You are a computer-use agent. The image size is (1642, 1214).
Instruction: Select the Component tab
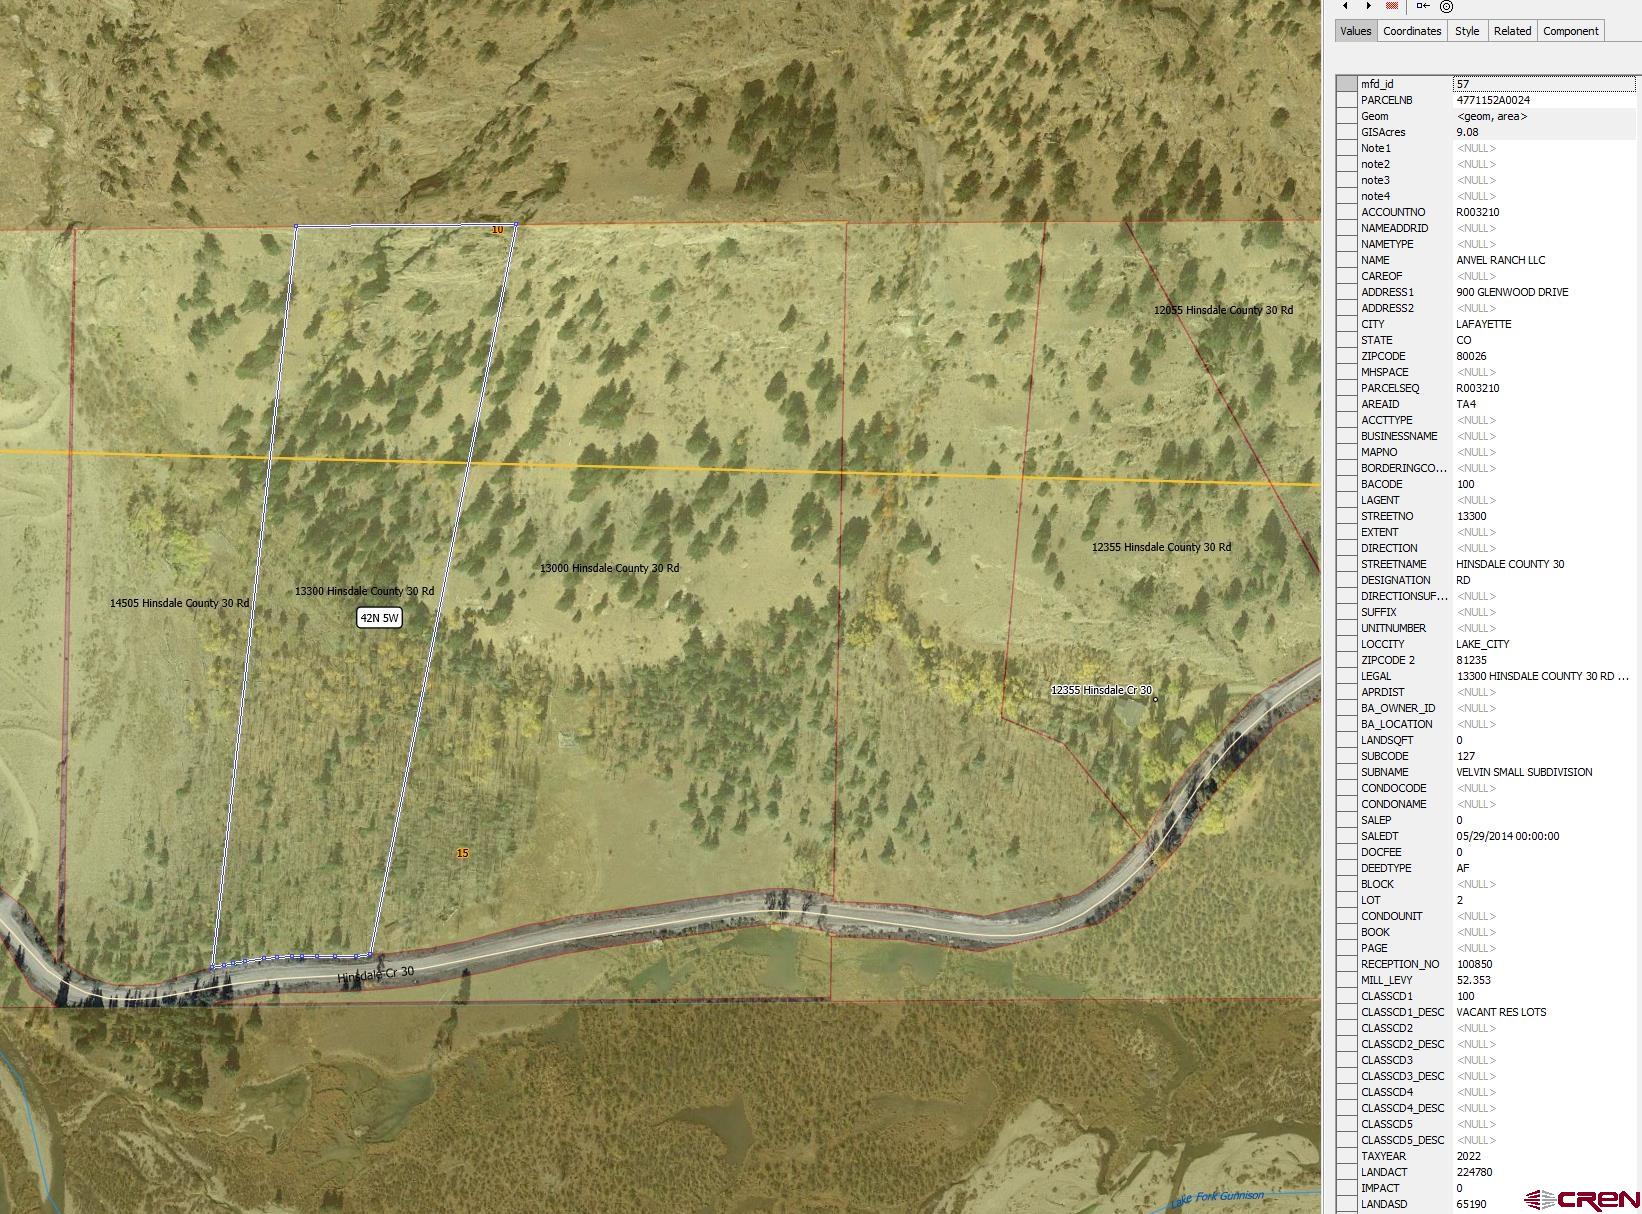(1570, 31)
